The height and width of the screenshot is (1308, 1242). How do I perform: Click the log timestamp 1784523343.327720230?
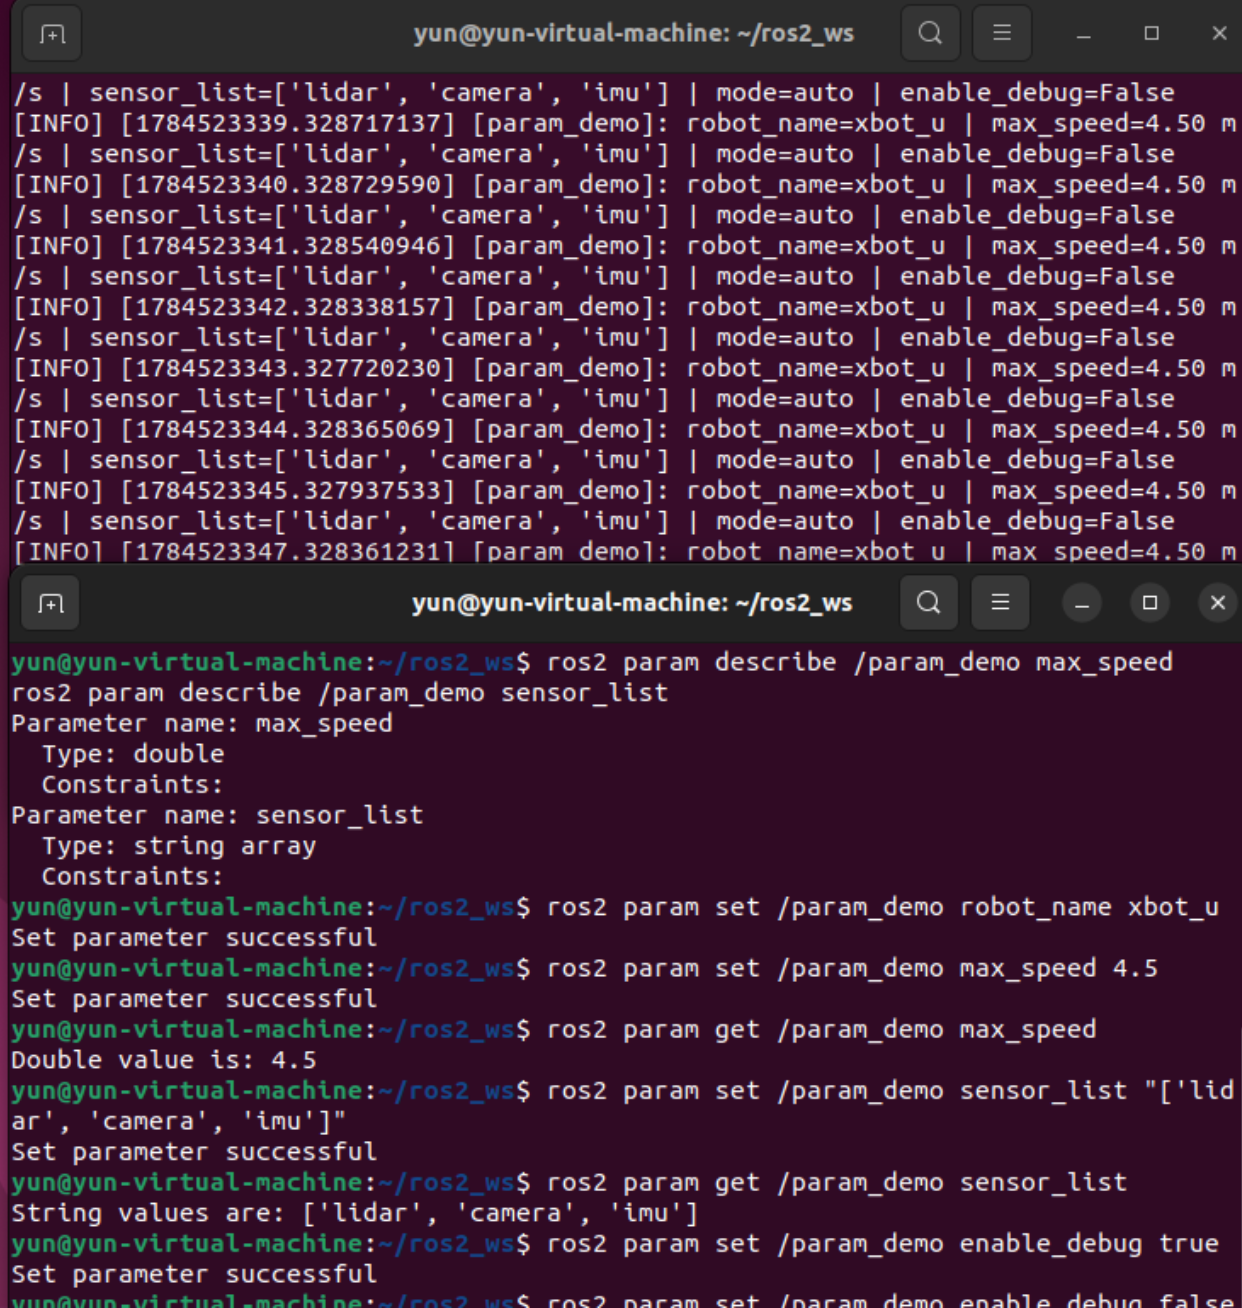(x=288, y=368)
